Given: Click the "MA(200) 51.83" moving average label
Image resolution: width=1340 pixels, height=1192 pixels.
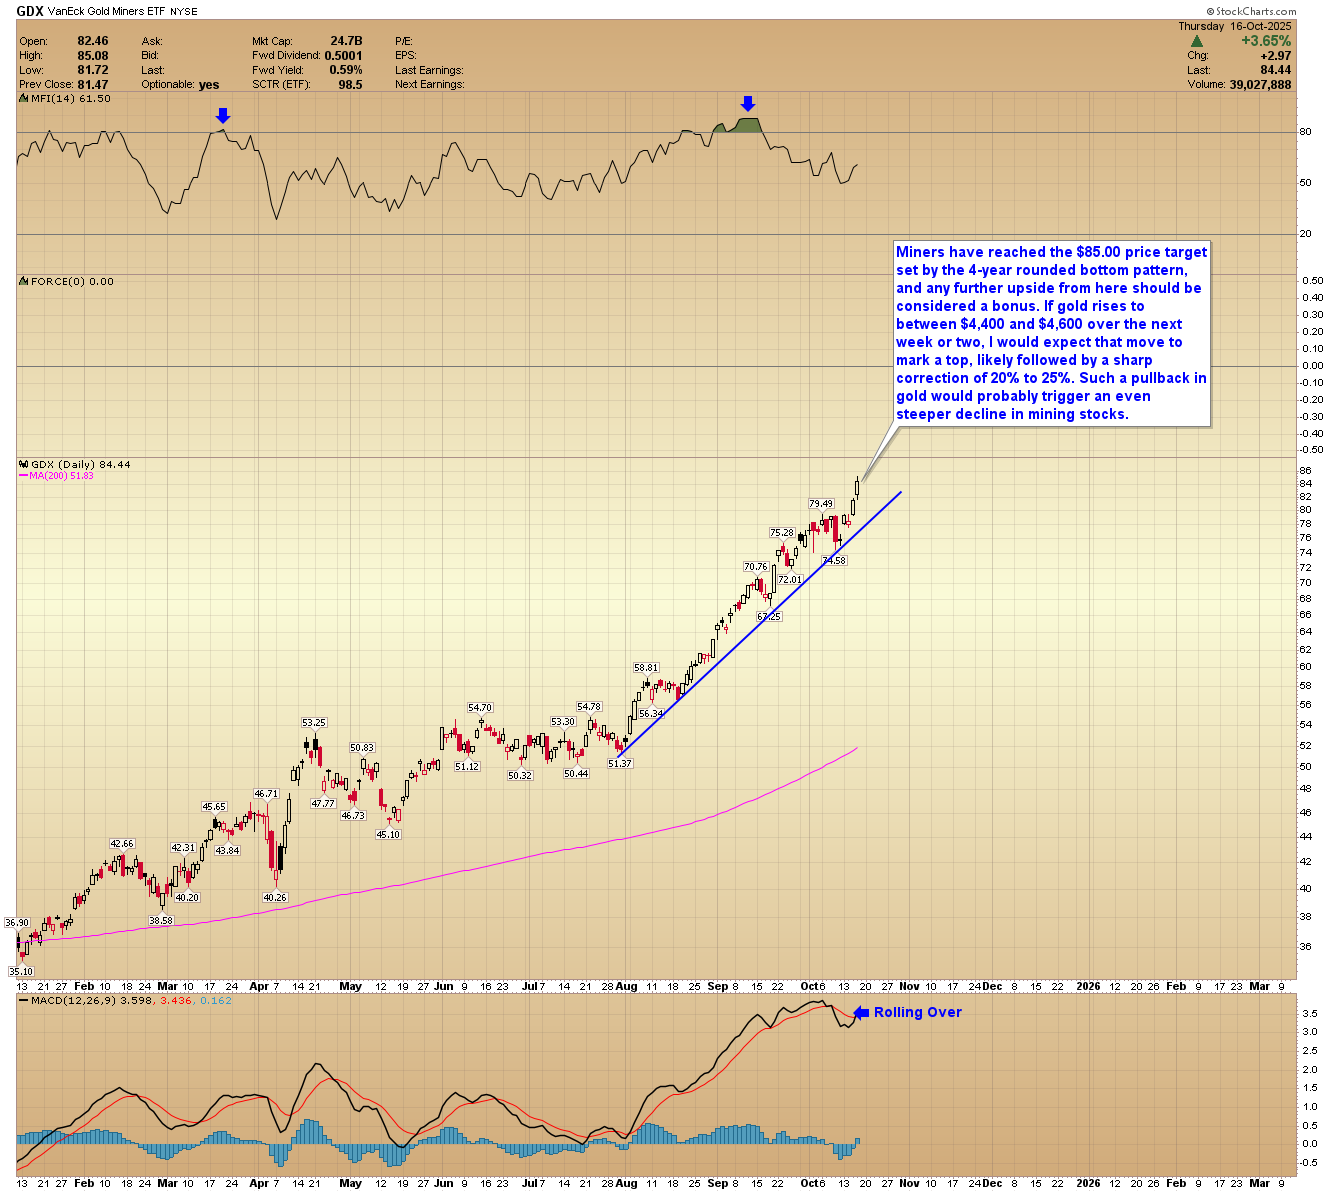Looking at the screenshot, I should coord(61,476).
